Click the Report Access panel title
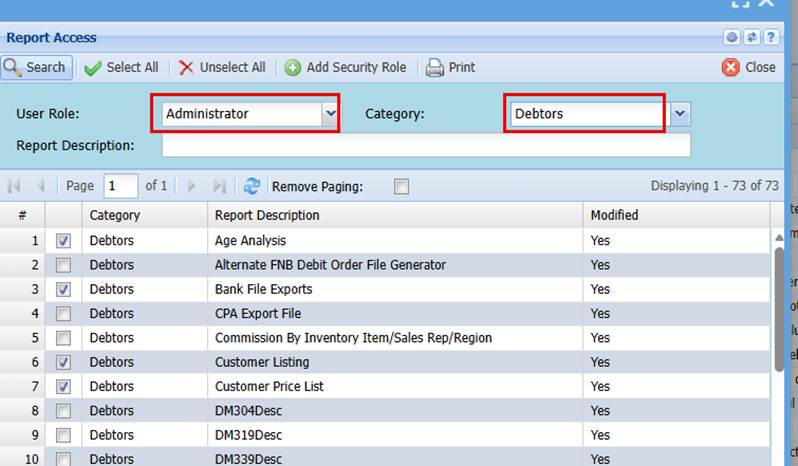This screenshot has width=798, height=466. tap(51, 38)
